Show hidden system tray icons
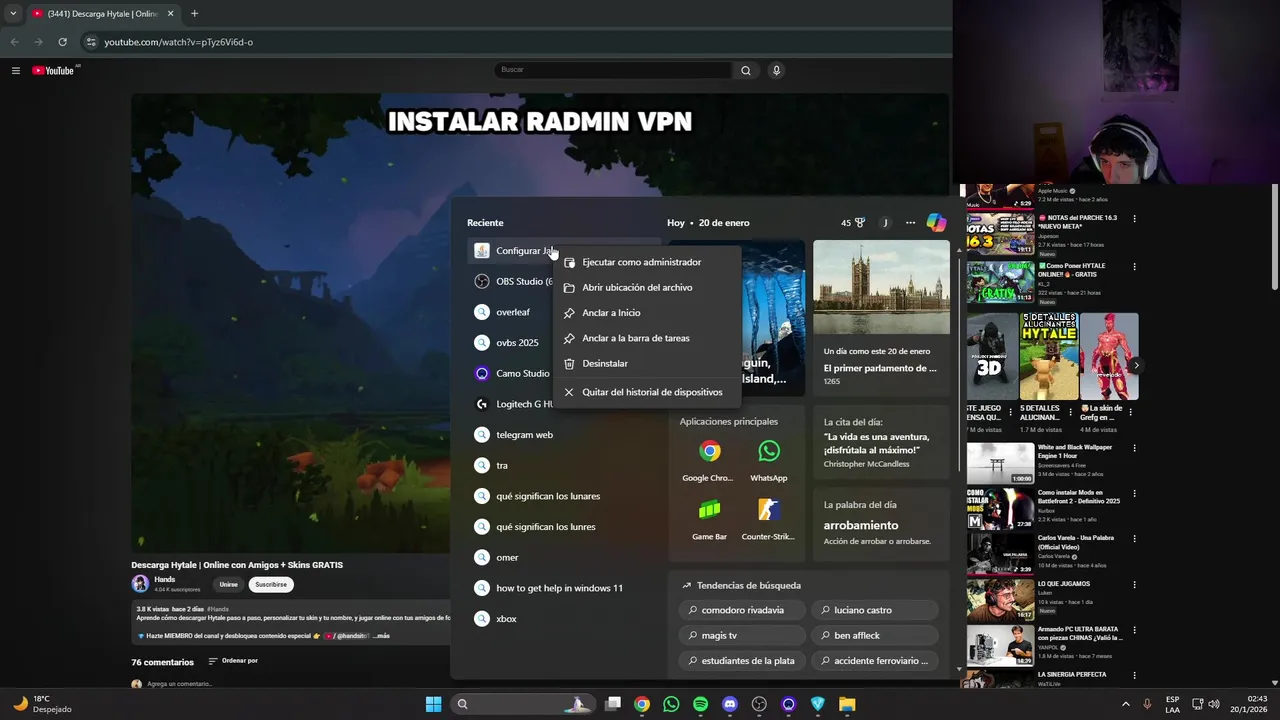1280x720 pixels. [x=1125, y=704]
